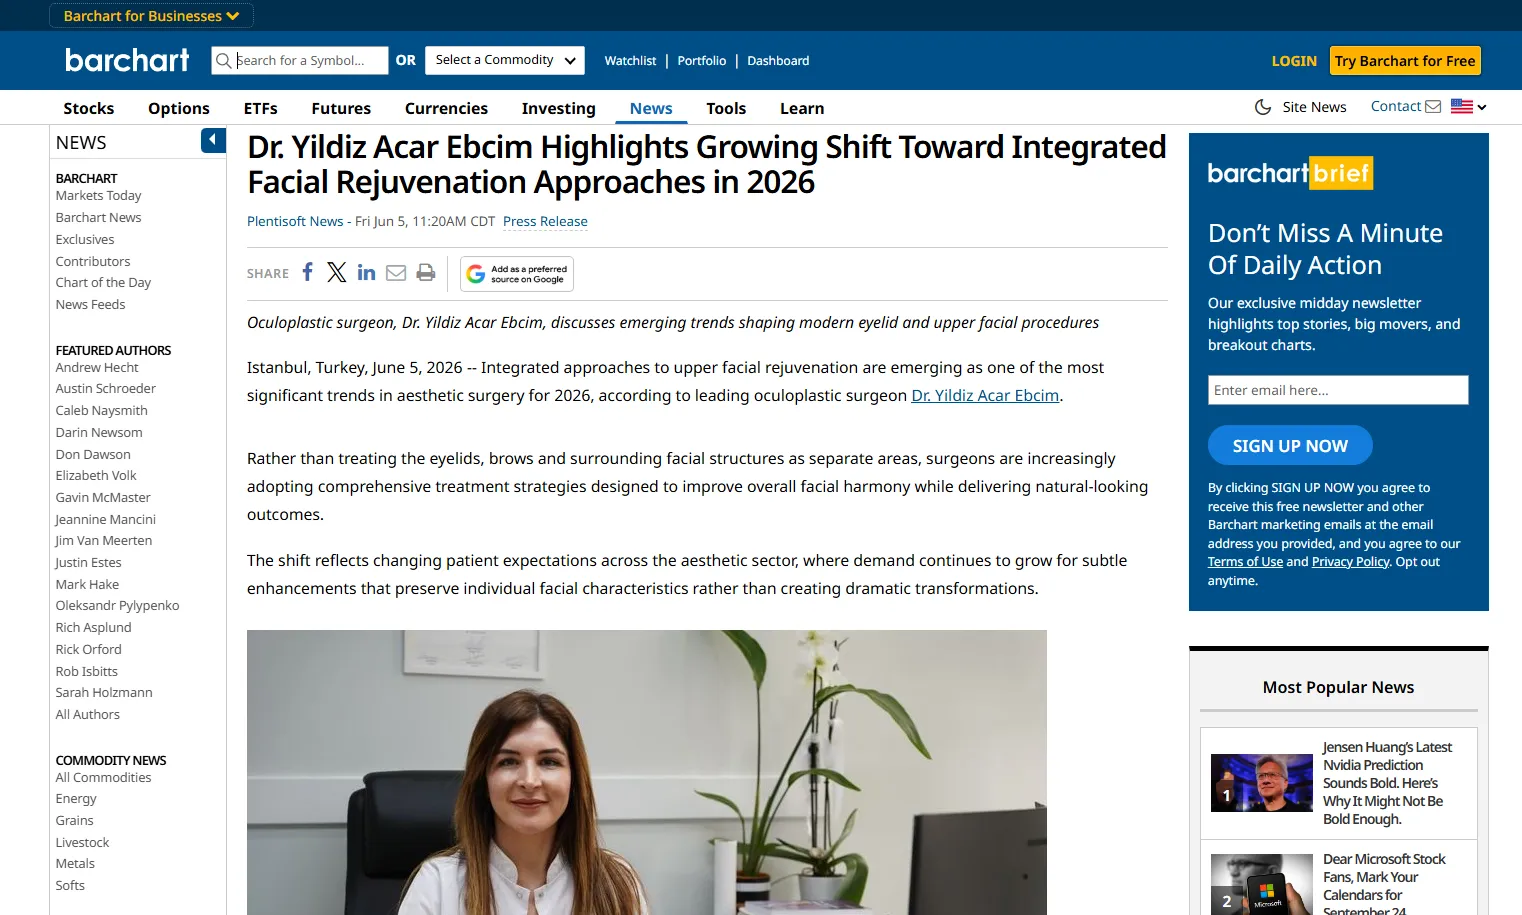1522x915 pixels.
Task: Collapse the NEWS sidebar arrow
Action: [x=213, y=141]
